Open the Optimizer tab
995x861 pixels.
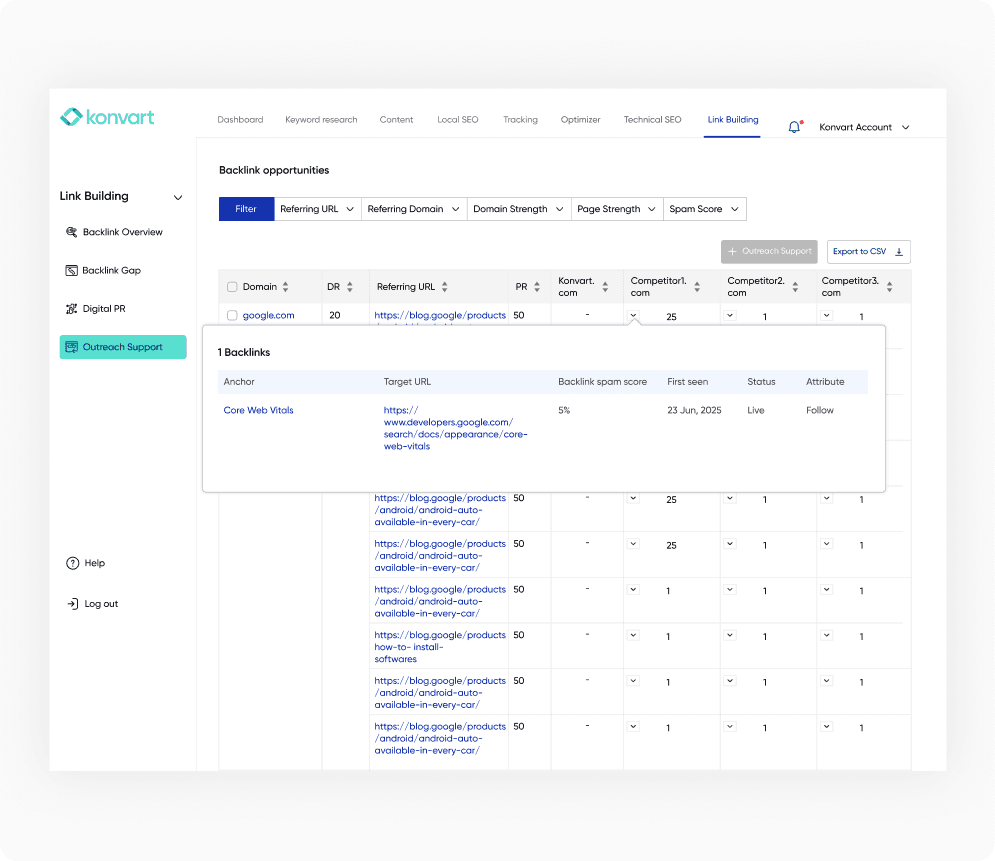pos(581,119)
